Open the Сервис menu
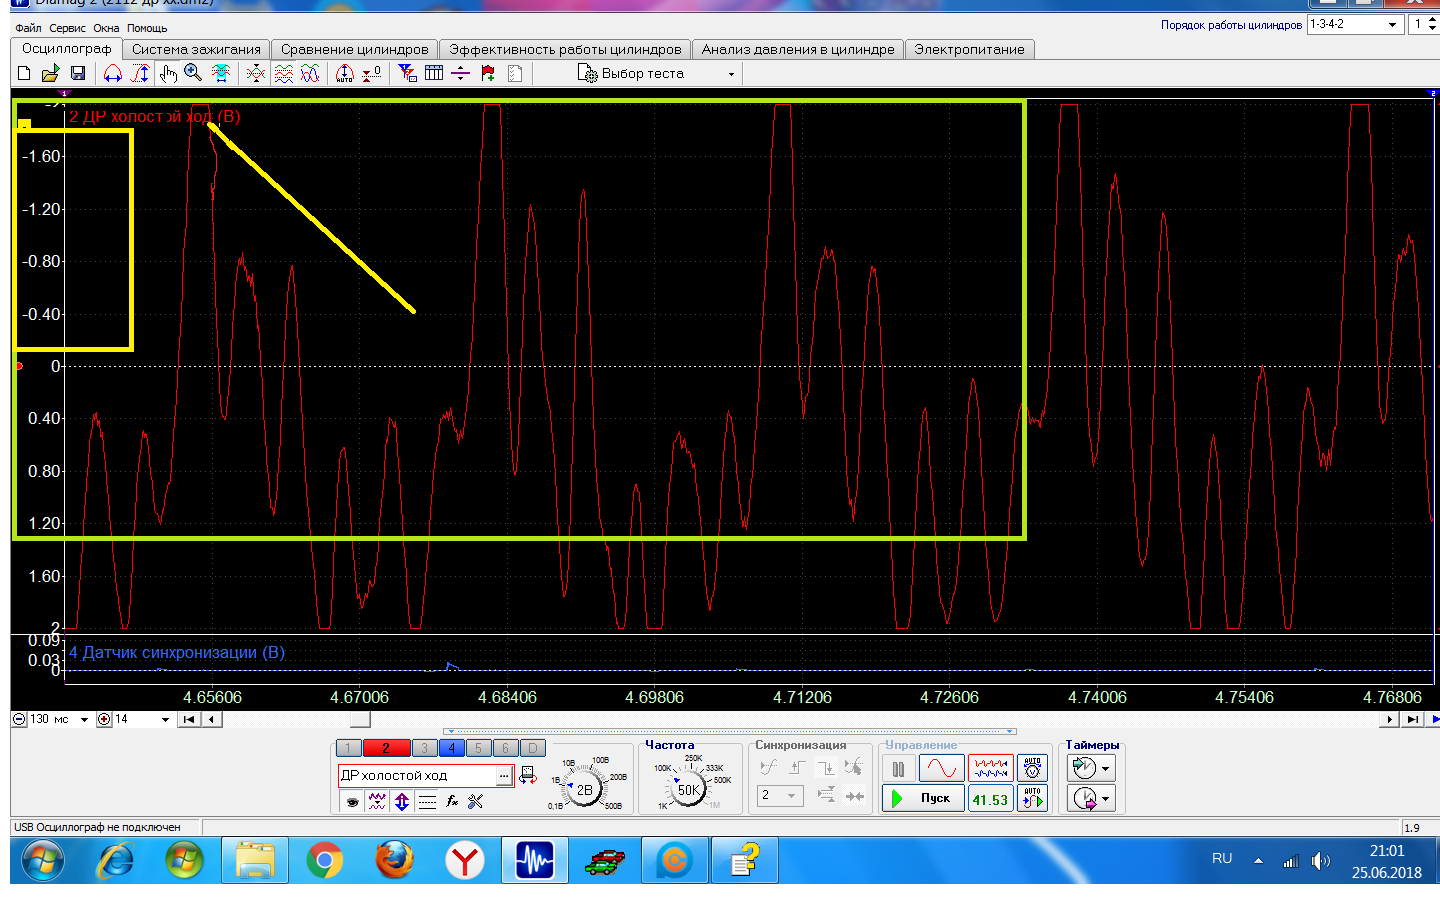Screen dimensions: 1440x900 (68, 28)
